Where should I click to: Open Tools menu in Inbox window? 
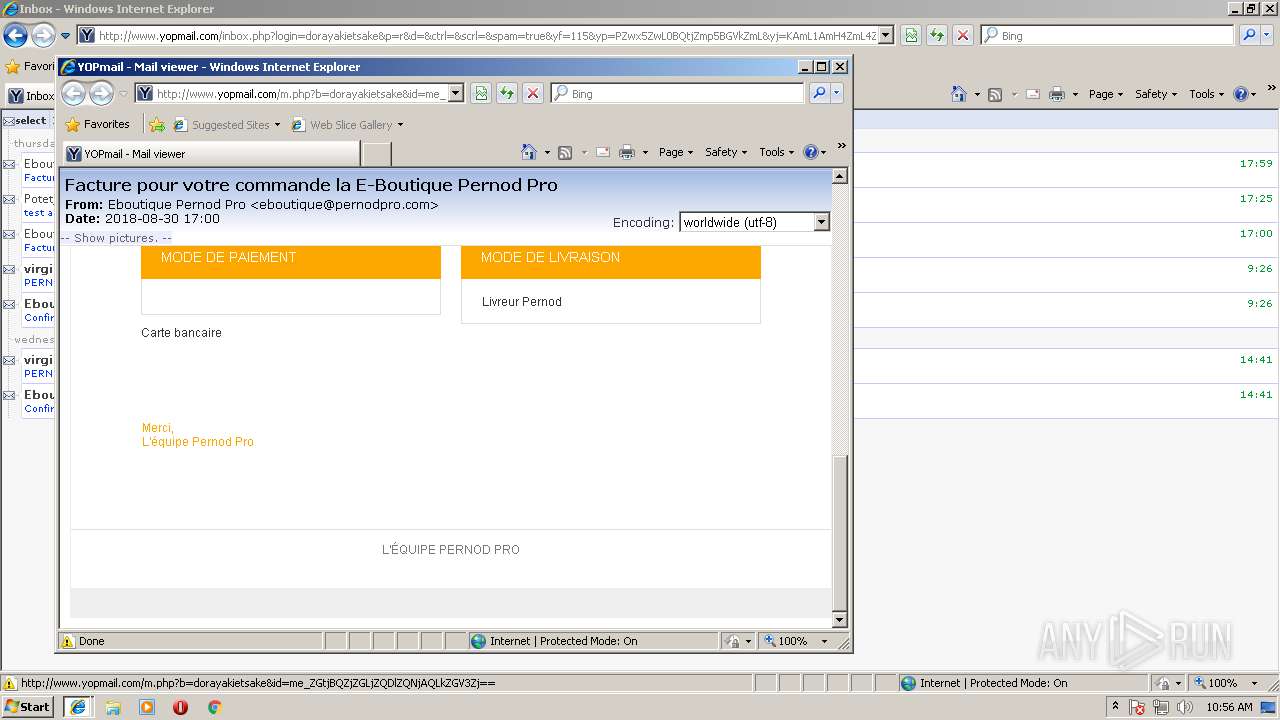1207,94
